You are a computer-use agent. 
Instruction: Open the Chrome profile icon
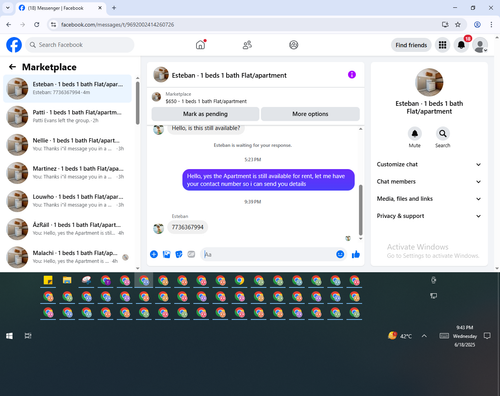pos(477,24)
